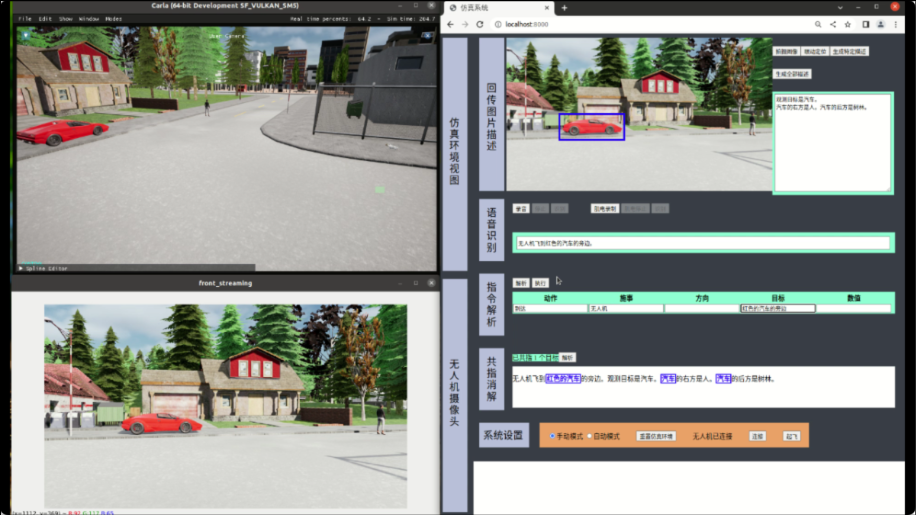Click the share icon in the address bar

833,24
